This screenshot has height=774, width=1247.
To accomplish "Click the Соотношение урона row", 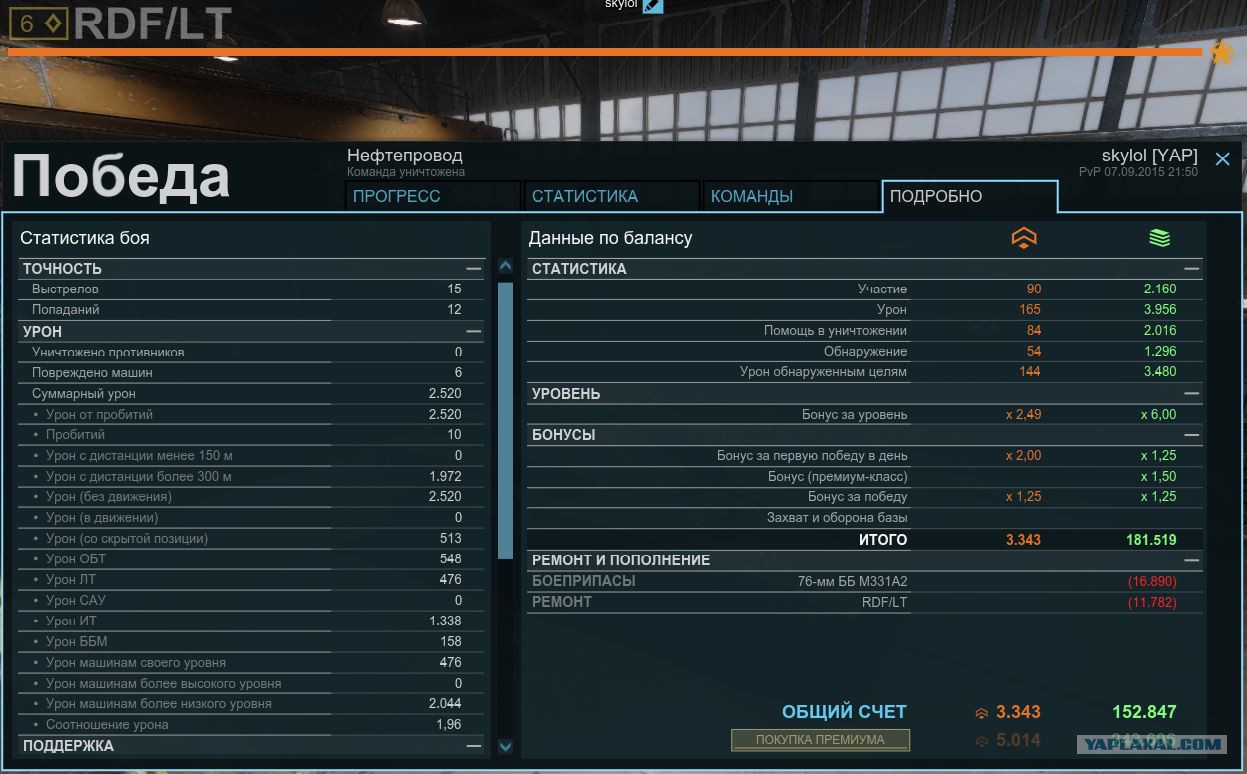I will tap(251, 724).
